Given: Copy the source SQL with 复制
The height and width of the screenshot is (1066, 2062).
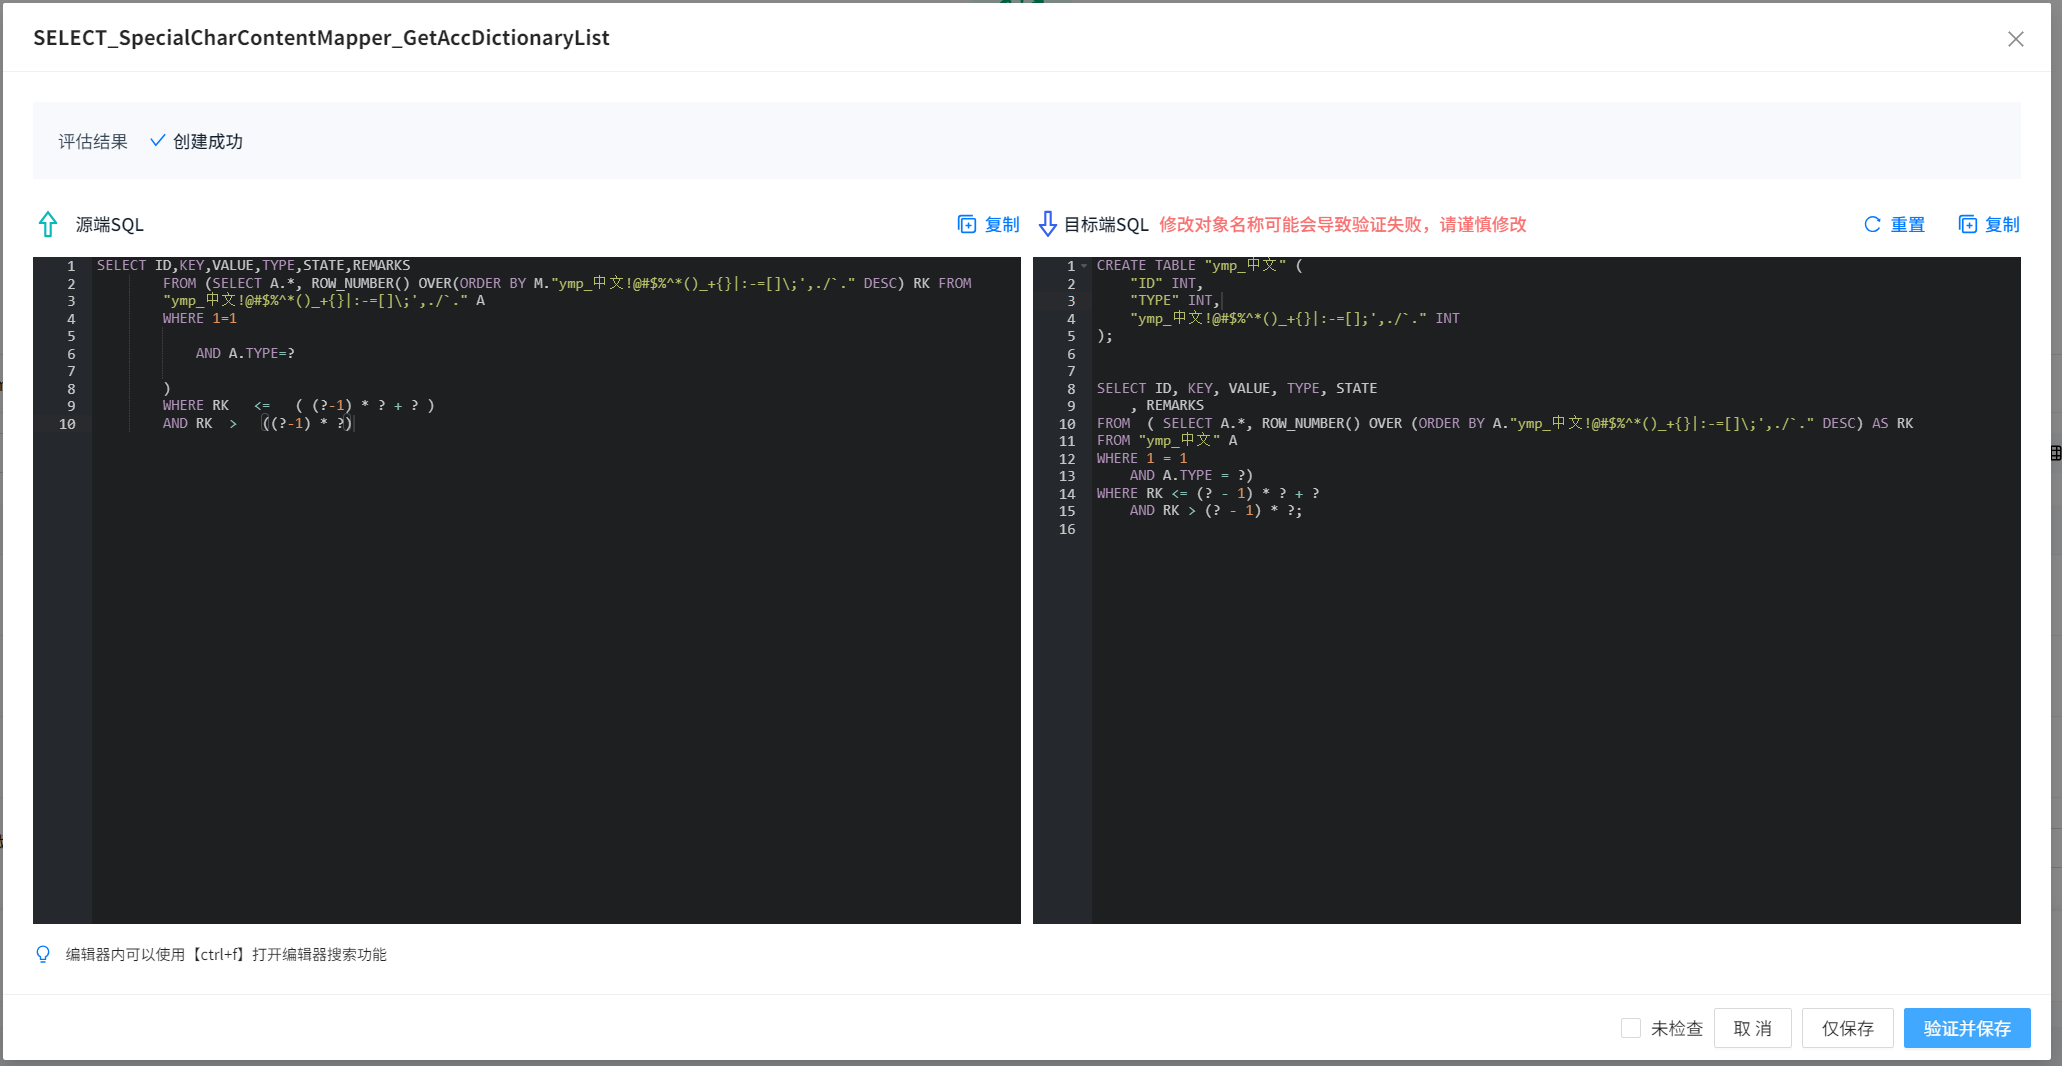Looking at the screenshot, I should pos(988,224).
